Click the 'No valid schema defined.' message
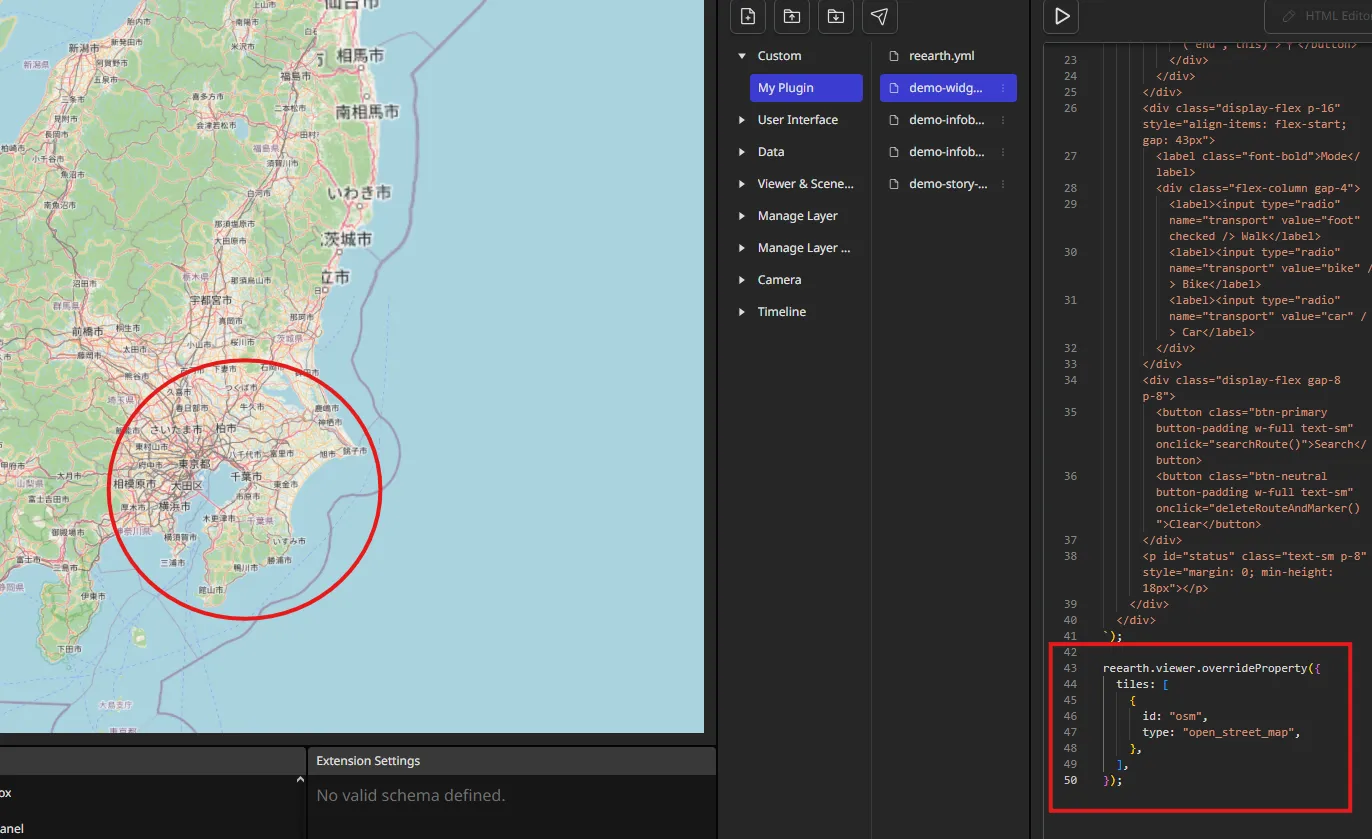 [x=411, y=796]
